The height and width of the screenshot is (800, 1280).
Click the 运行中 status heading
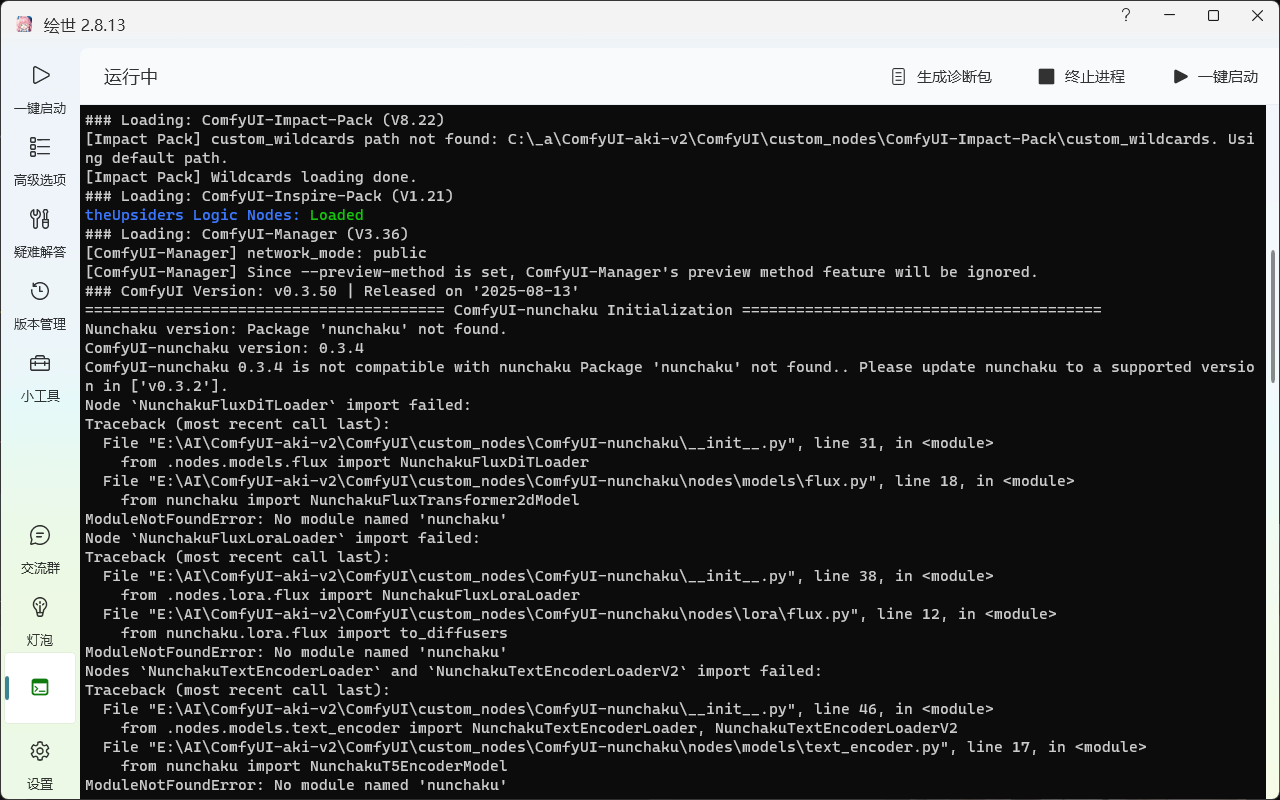131,77
